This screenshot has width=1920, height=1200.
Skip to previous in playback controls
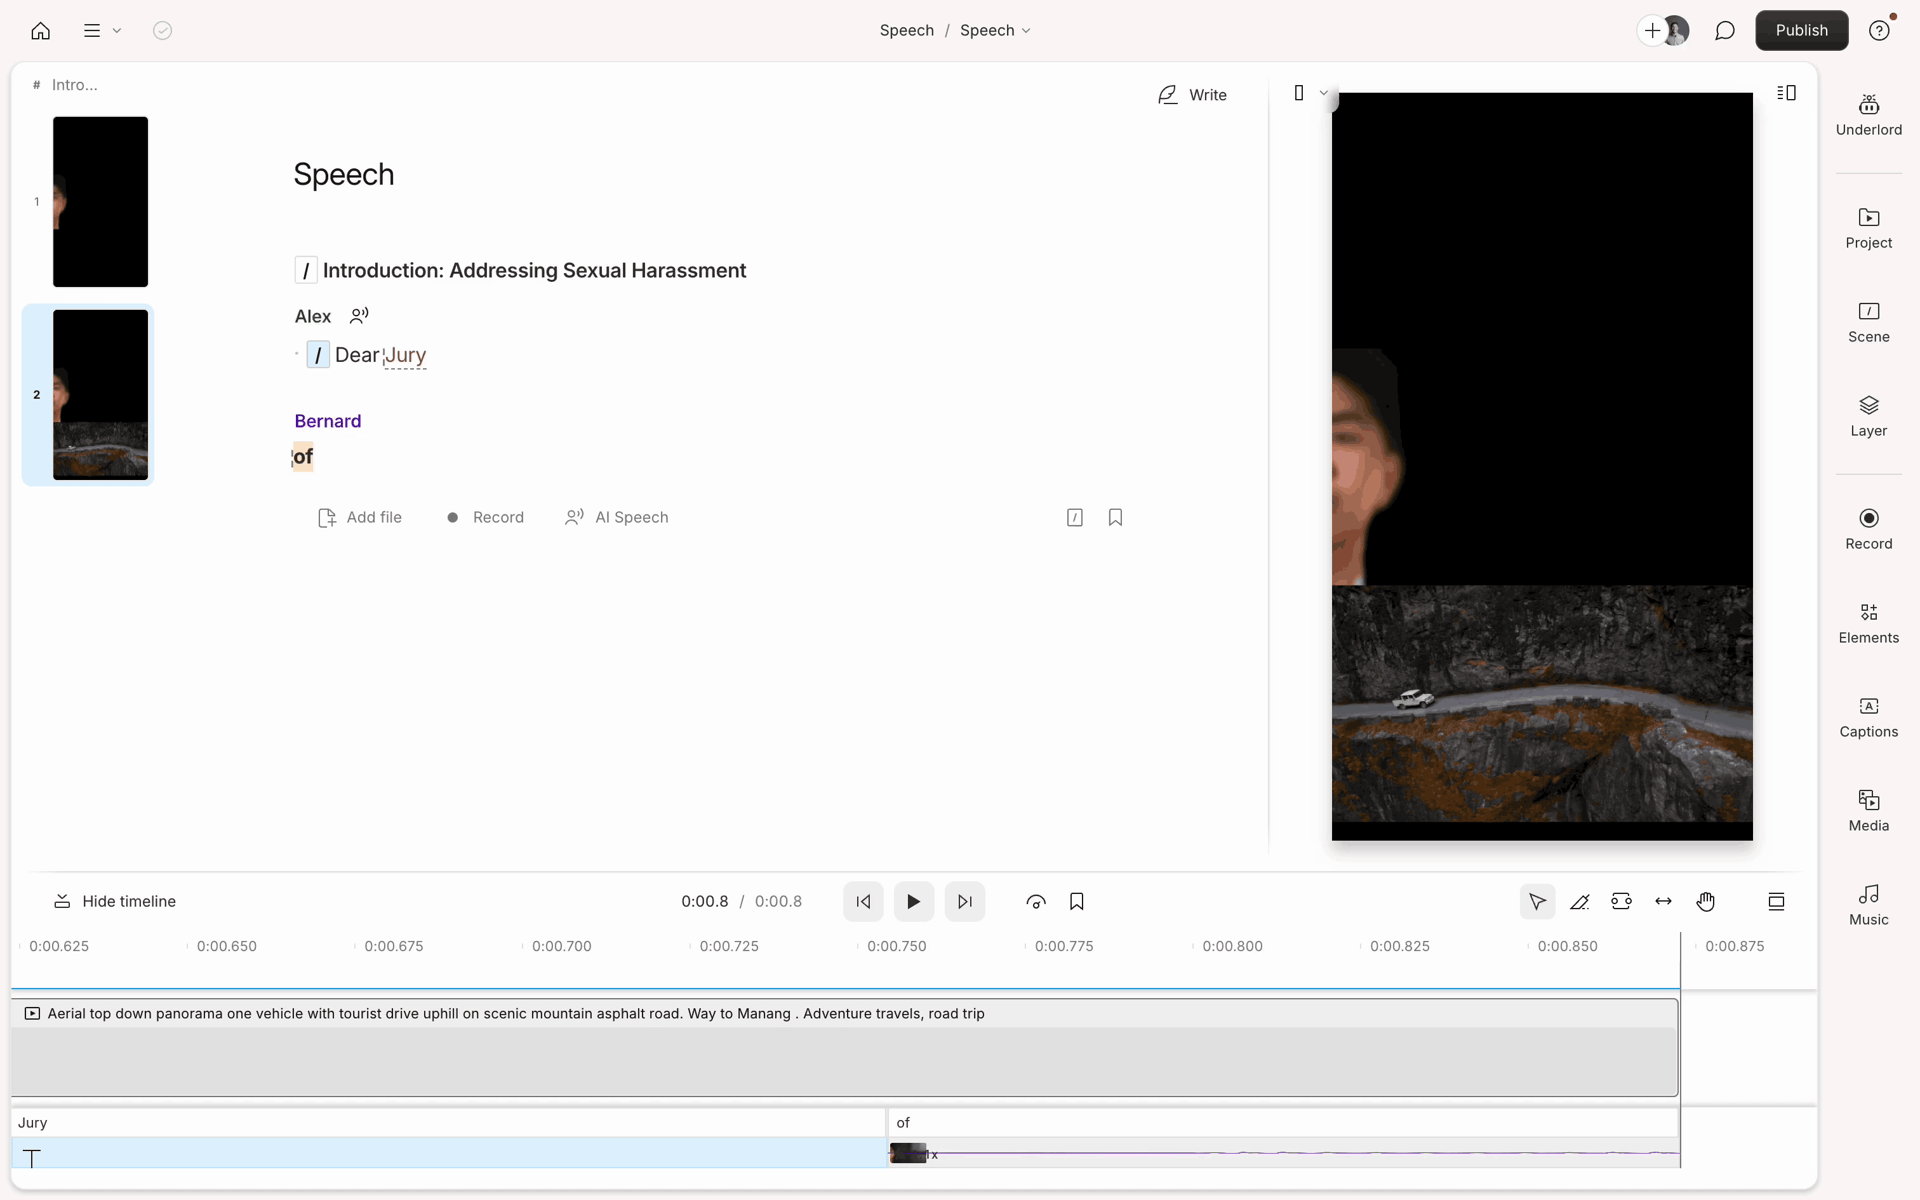click(863, 901)
